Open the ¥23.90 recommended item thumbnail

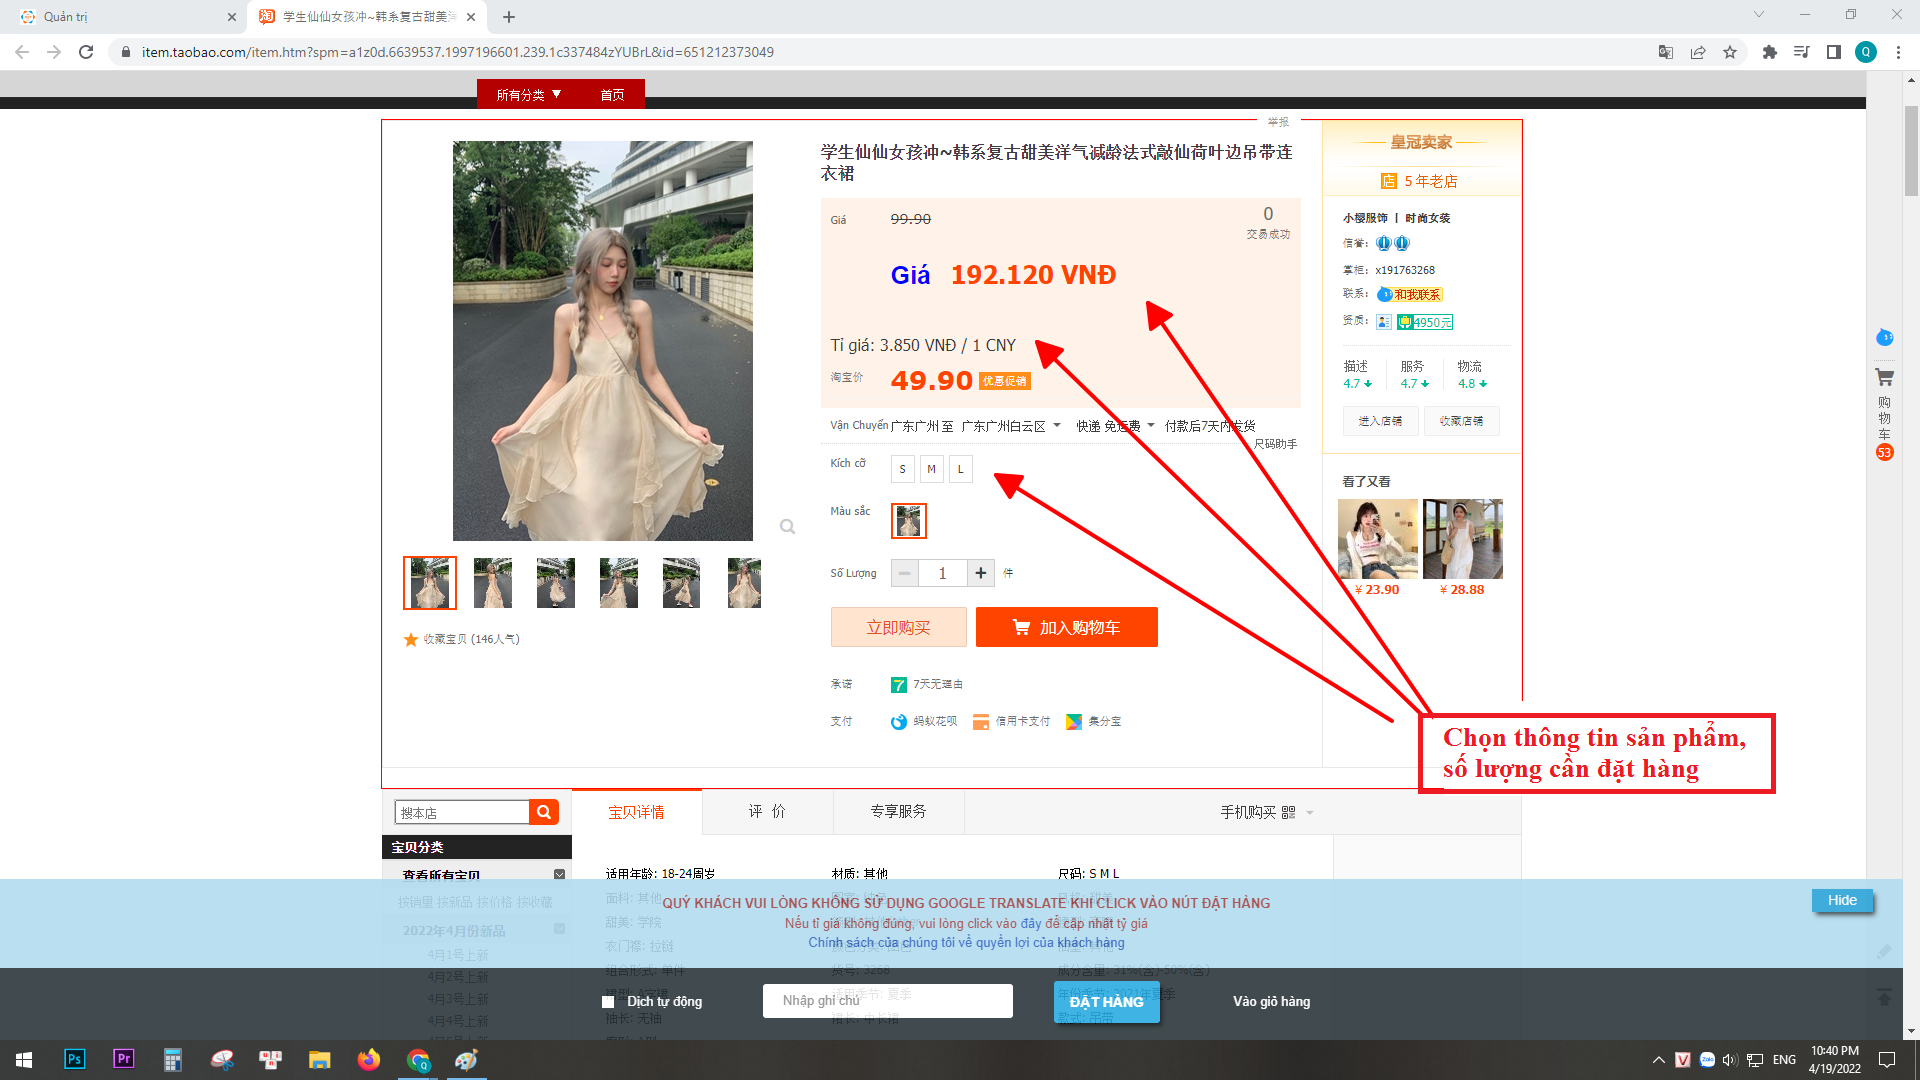click(x=1377, y=539)
